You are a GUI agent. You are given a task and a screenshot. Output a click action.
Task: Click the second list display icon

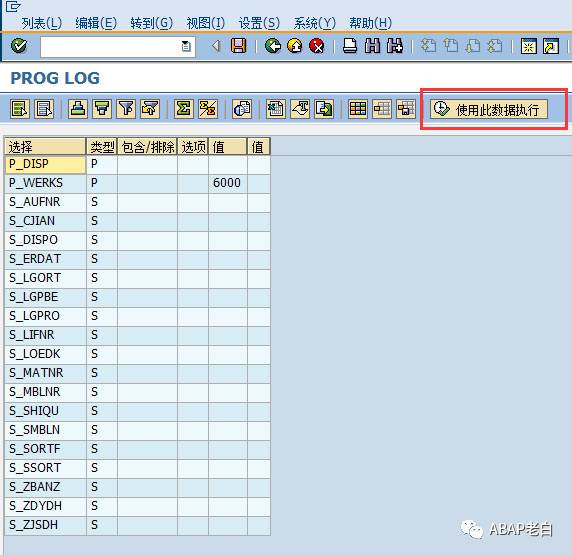tap(45, 109)
